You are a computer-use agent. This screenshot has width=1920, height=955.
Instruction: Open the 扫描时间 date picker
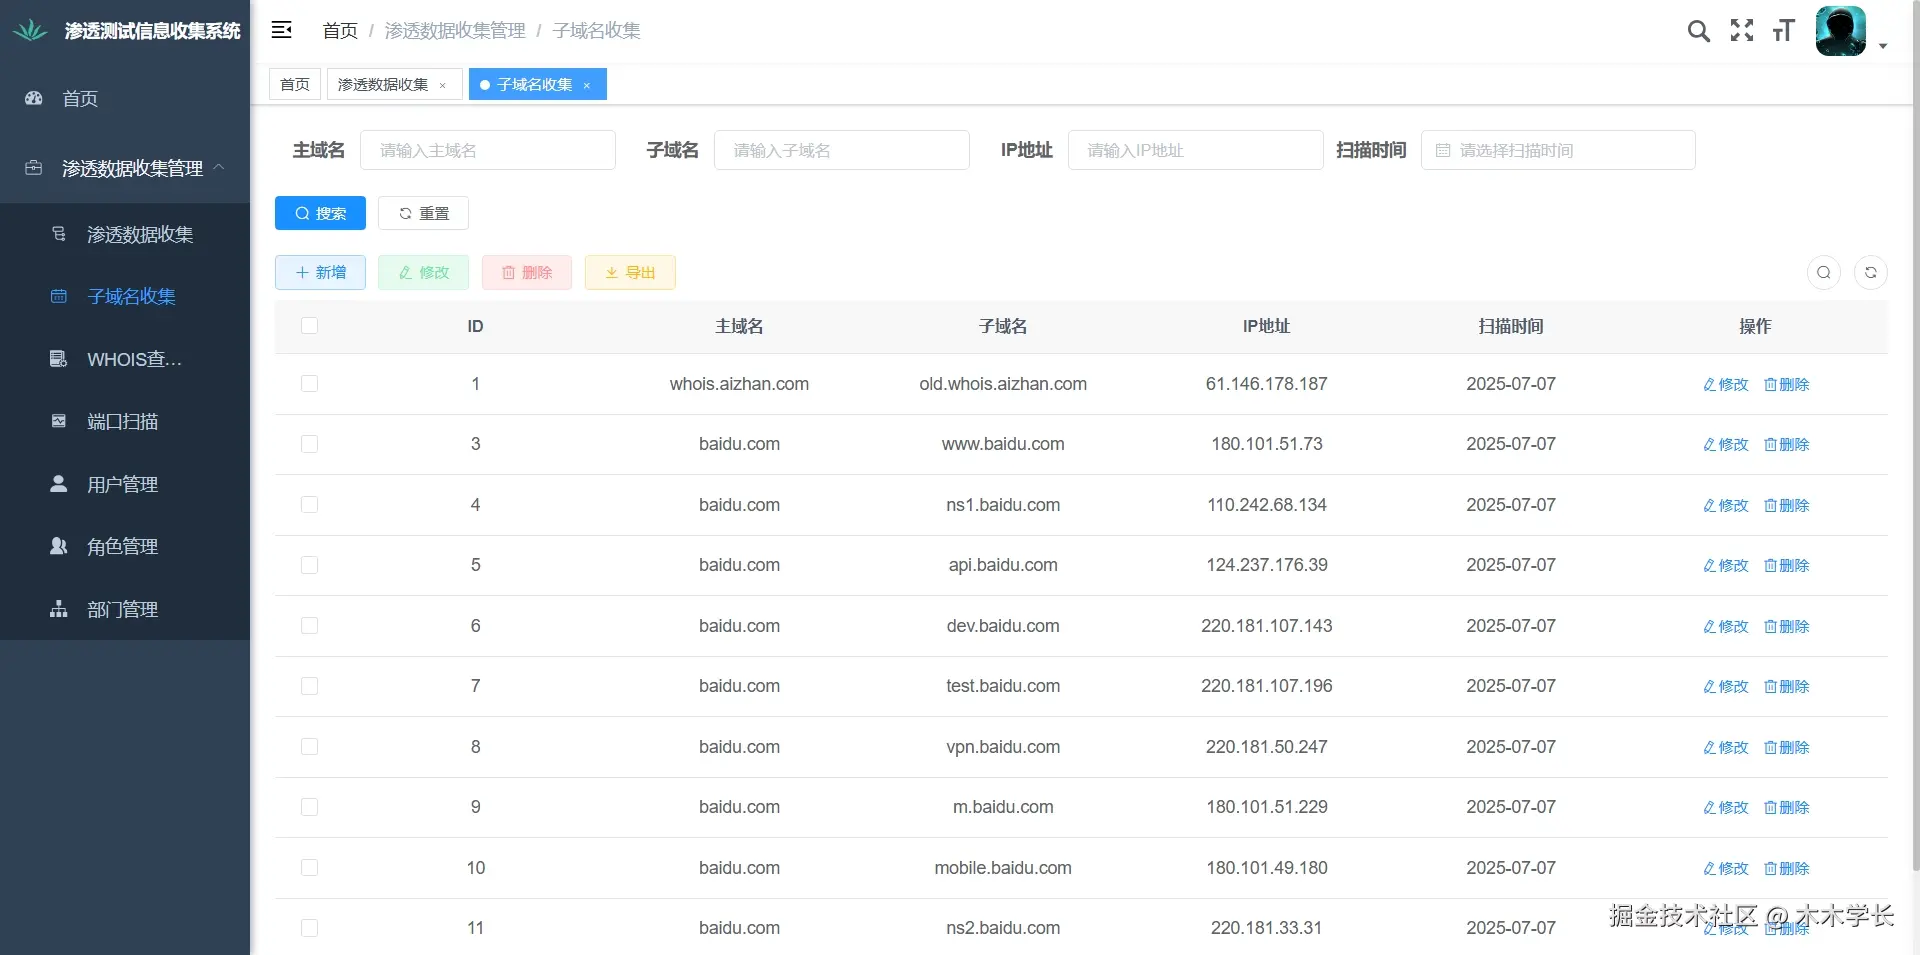(x=1557, y=150)
